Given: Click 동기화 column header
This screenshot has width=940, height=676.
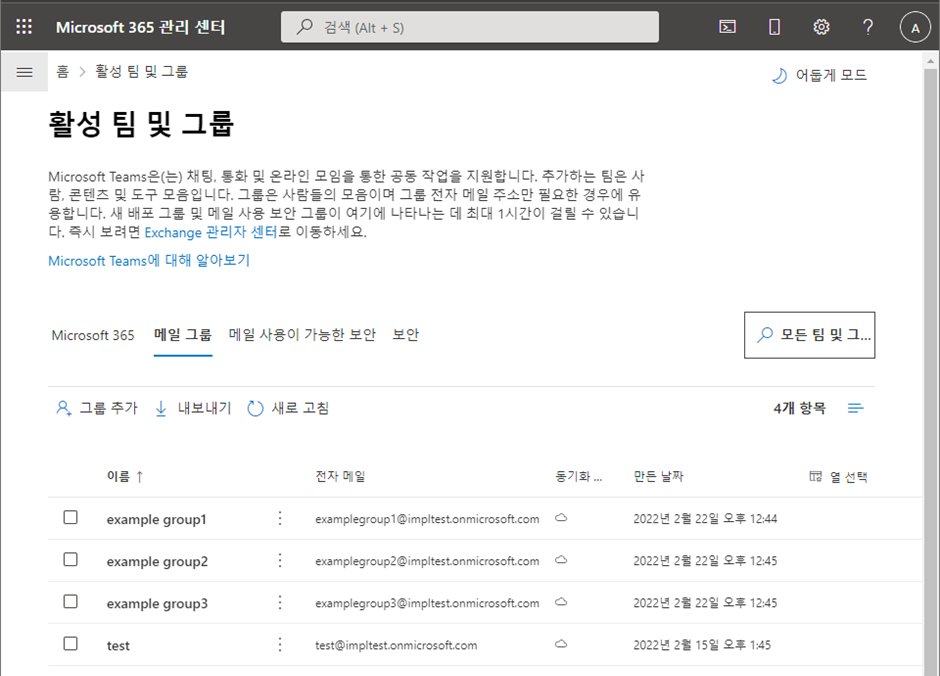Looking at the screenshot, I should 579,476.
